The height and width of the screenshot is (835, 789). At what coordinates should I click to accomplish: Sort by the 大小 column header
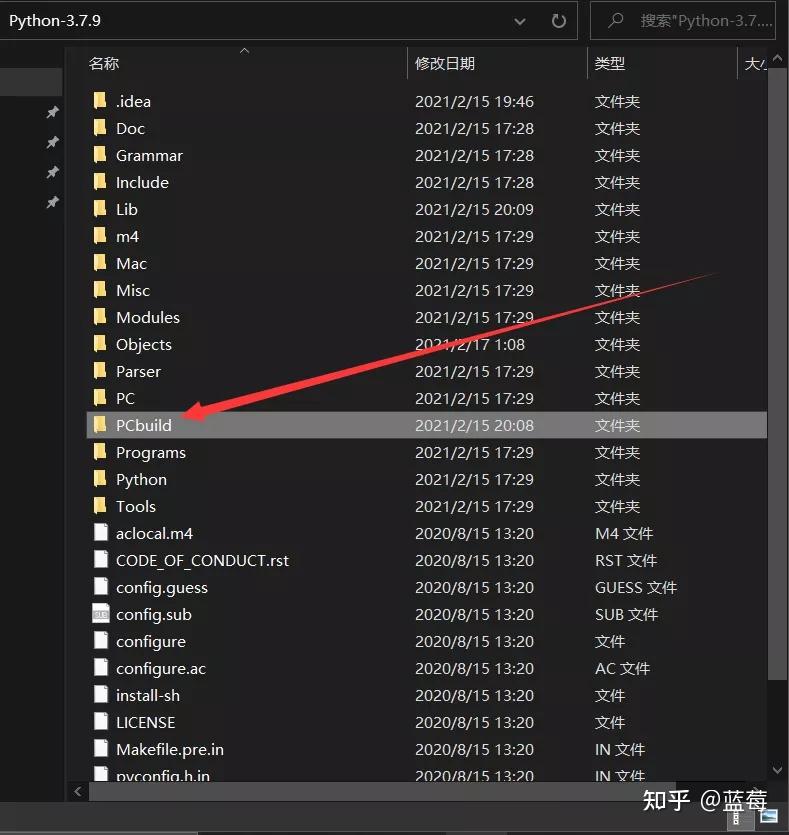(755, 63)
